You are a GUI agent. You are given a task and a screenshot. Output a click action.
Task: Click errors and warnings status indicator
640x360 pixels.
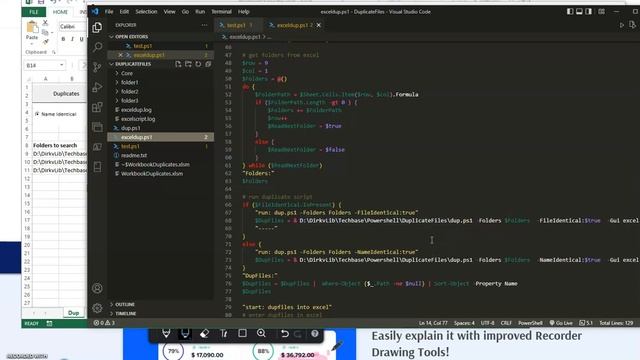(104, 323)
